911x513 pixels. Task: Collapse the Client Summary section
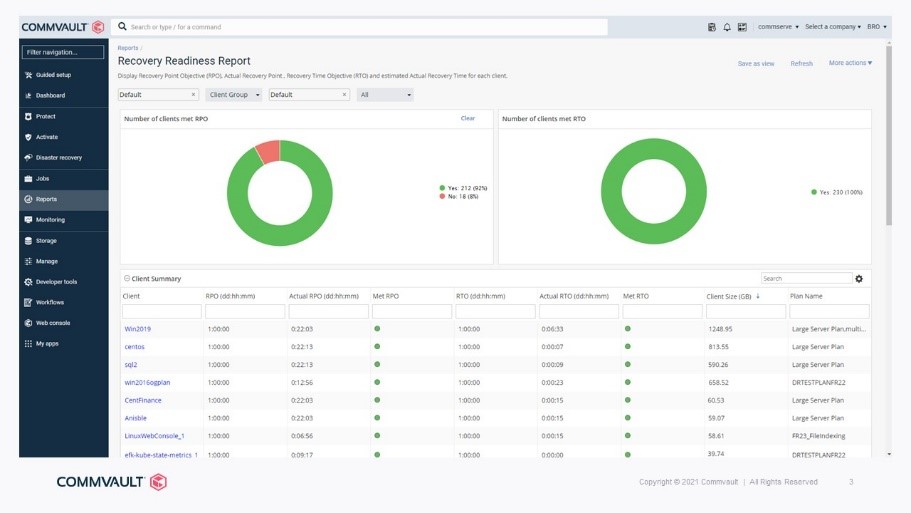pos(127,278)
